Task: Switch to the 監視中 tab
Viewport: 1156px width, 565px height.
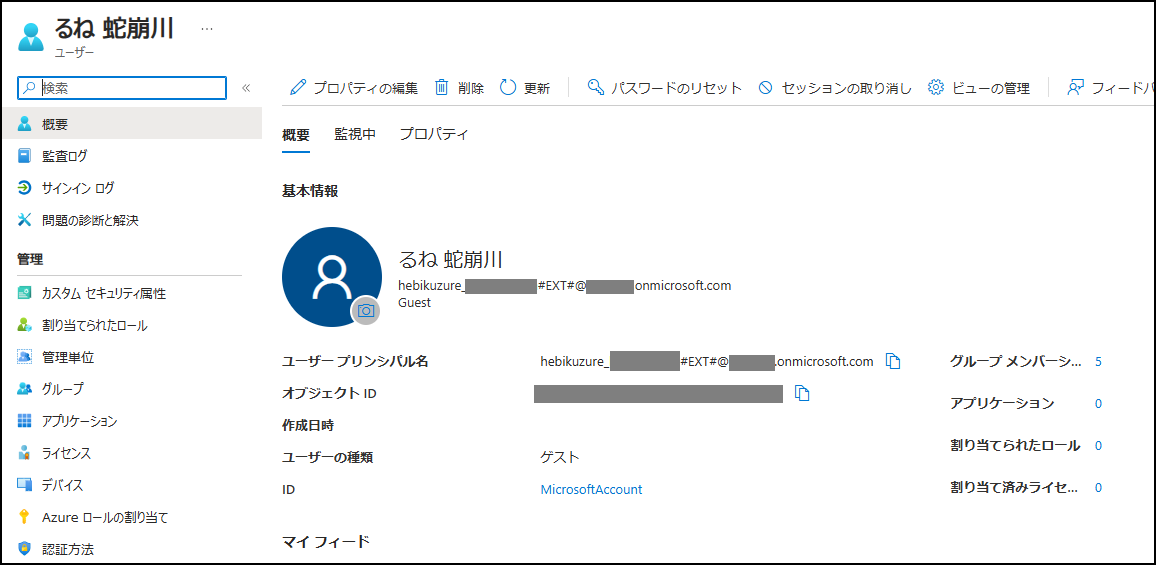Action: tap(355, 134)
